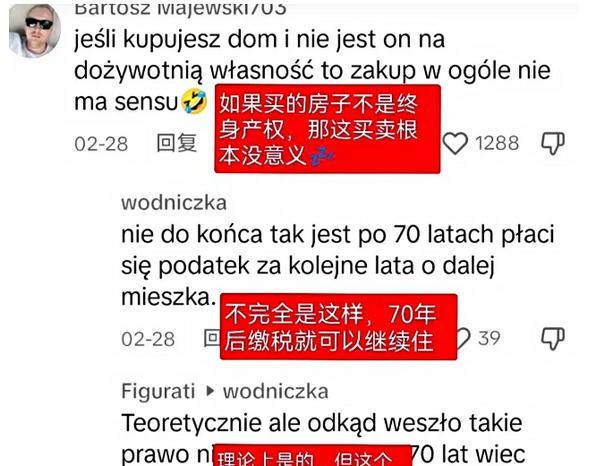The image size is (609, 466).
Task: Reply to Bartosz's comment using 回复
Action: [x=177, y=143]
